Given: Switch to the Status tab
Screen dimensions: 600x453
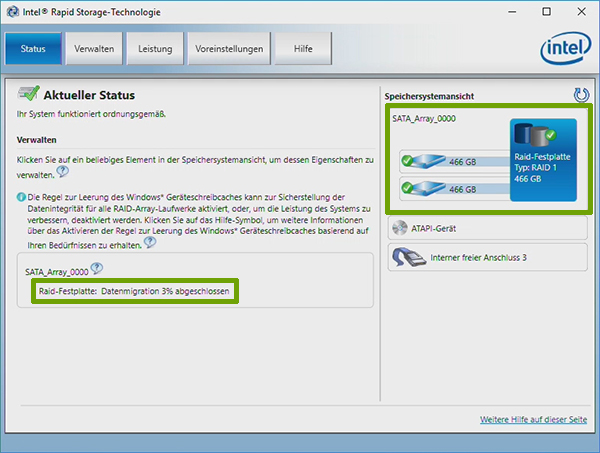Looking at the screenshot, I should pyautogui.click(x=33, y=49).
